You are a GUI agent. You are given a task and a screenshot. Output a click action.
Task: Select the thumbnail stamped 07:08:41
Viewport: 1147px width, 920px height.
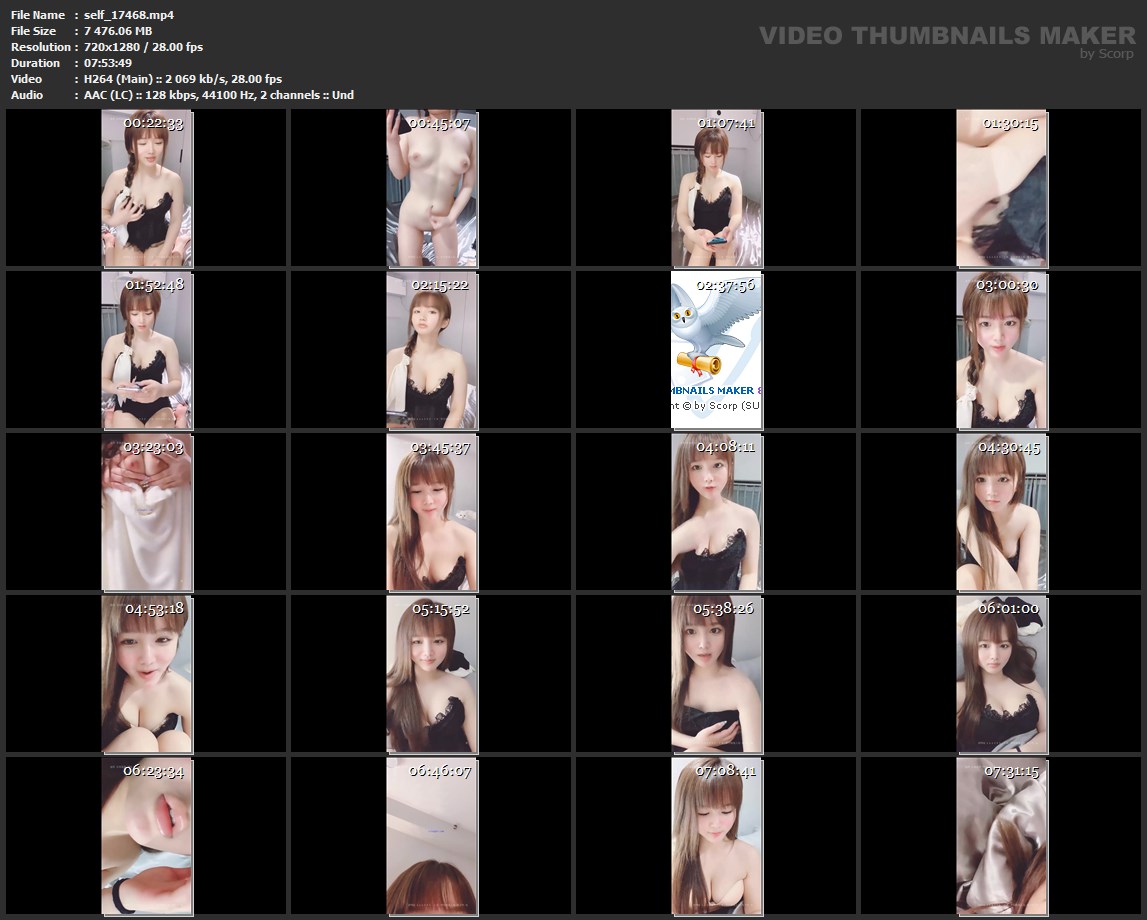[x=716, y=836]
